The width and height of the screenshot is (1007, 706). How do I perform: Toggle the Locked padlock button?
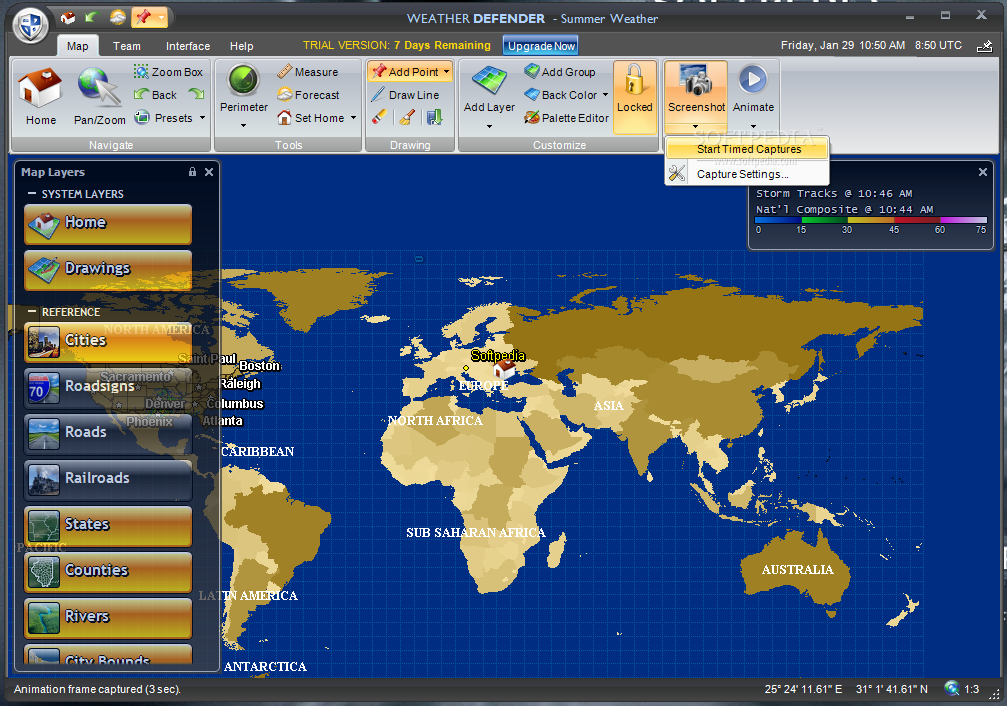coord(635,97)
